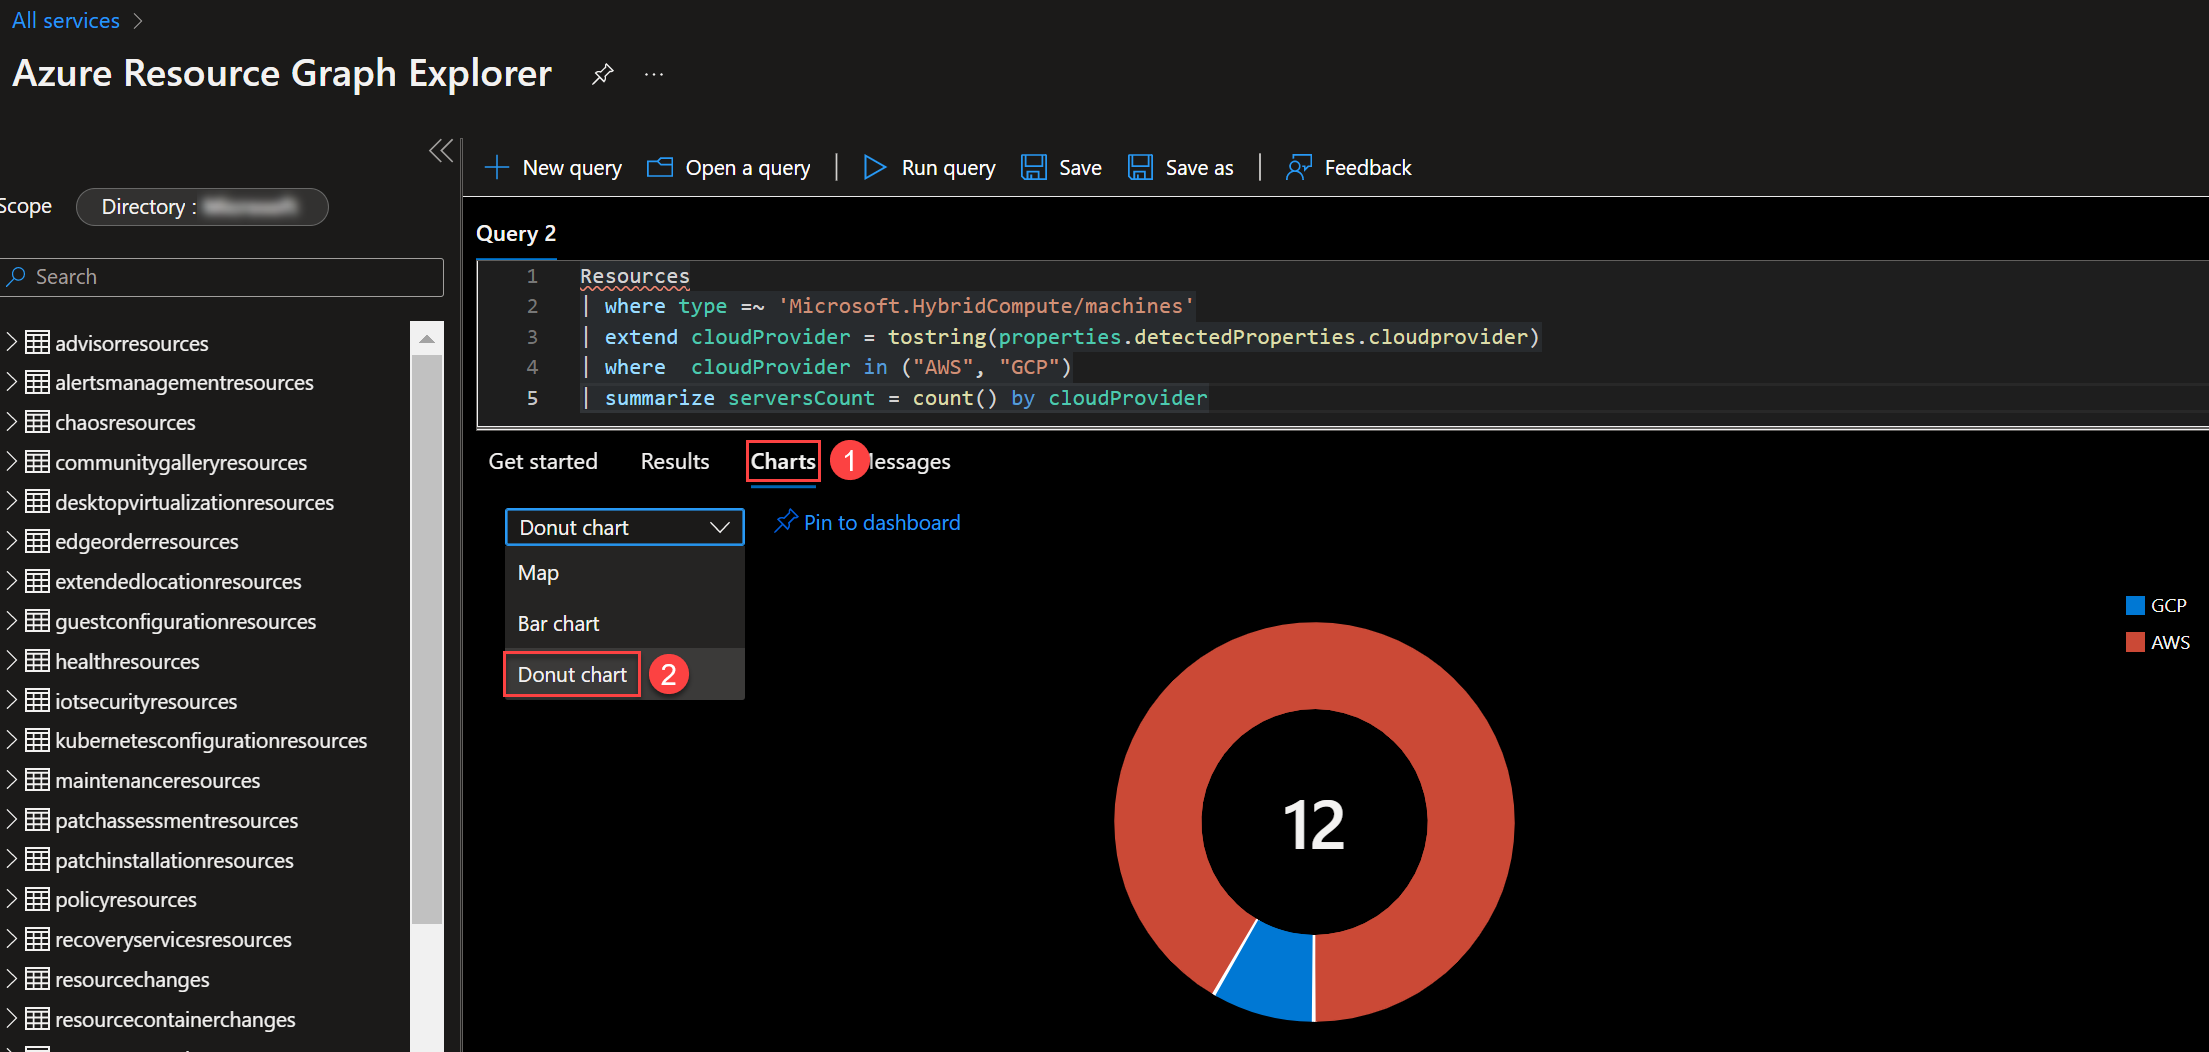Image resolution: width=2209 pixels, height=1052 pixels.
Task: Click the sidebar Search input field
Action: coord(222,277)
